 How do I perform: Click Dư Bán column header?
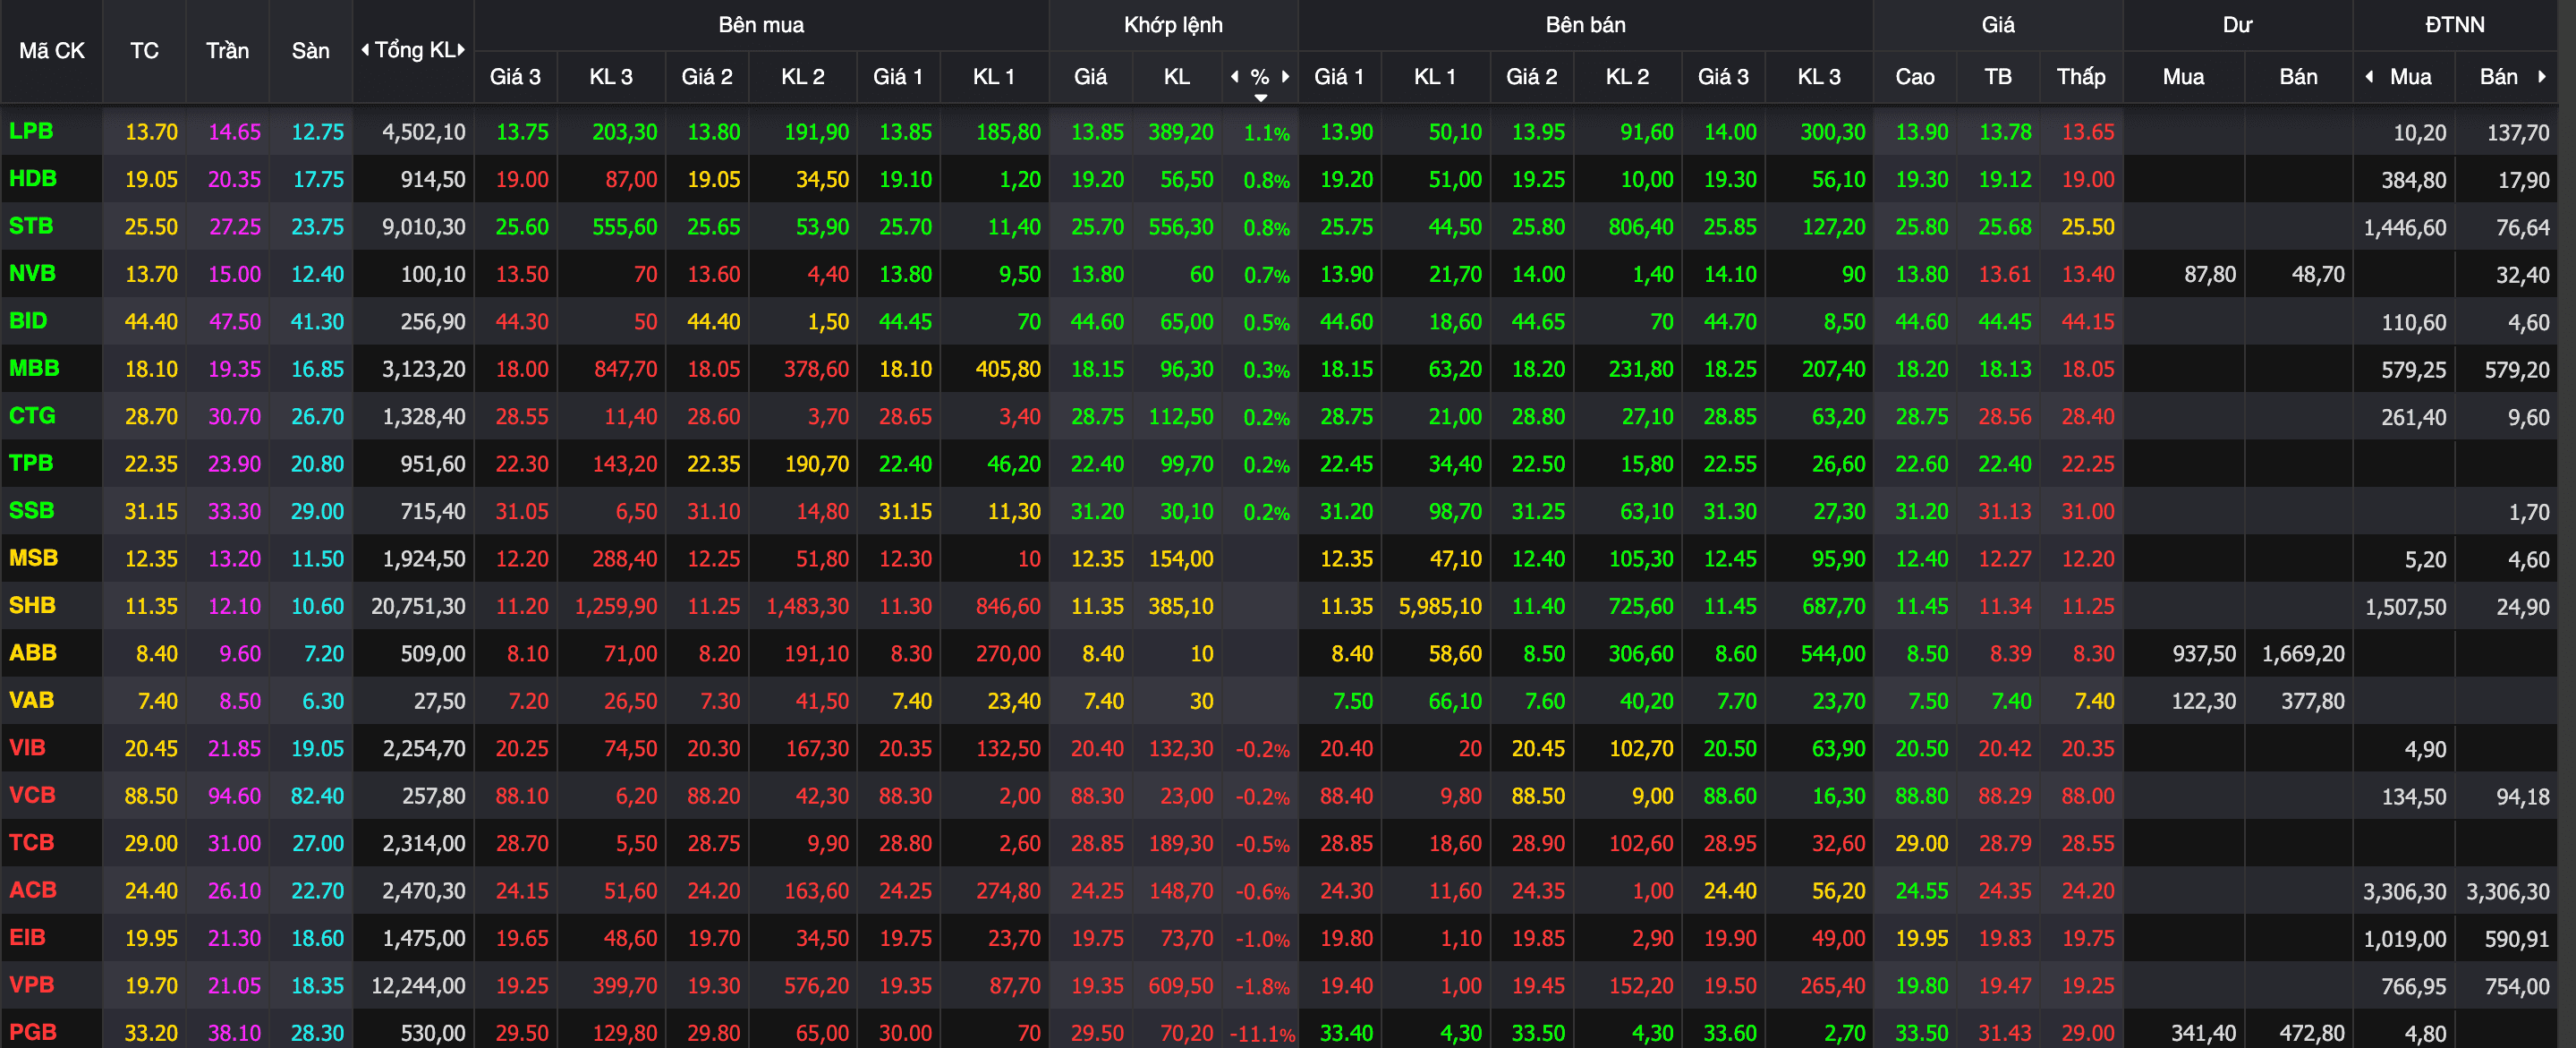2298,77
